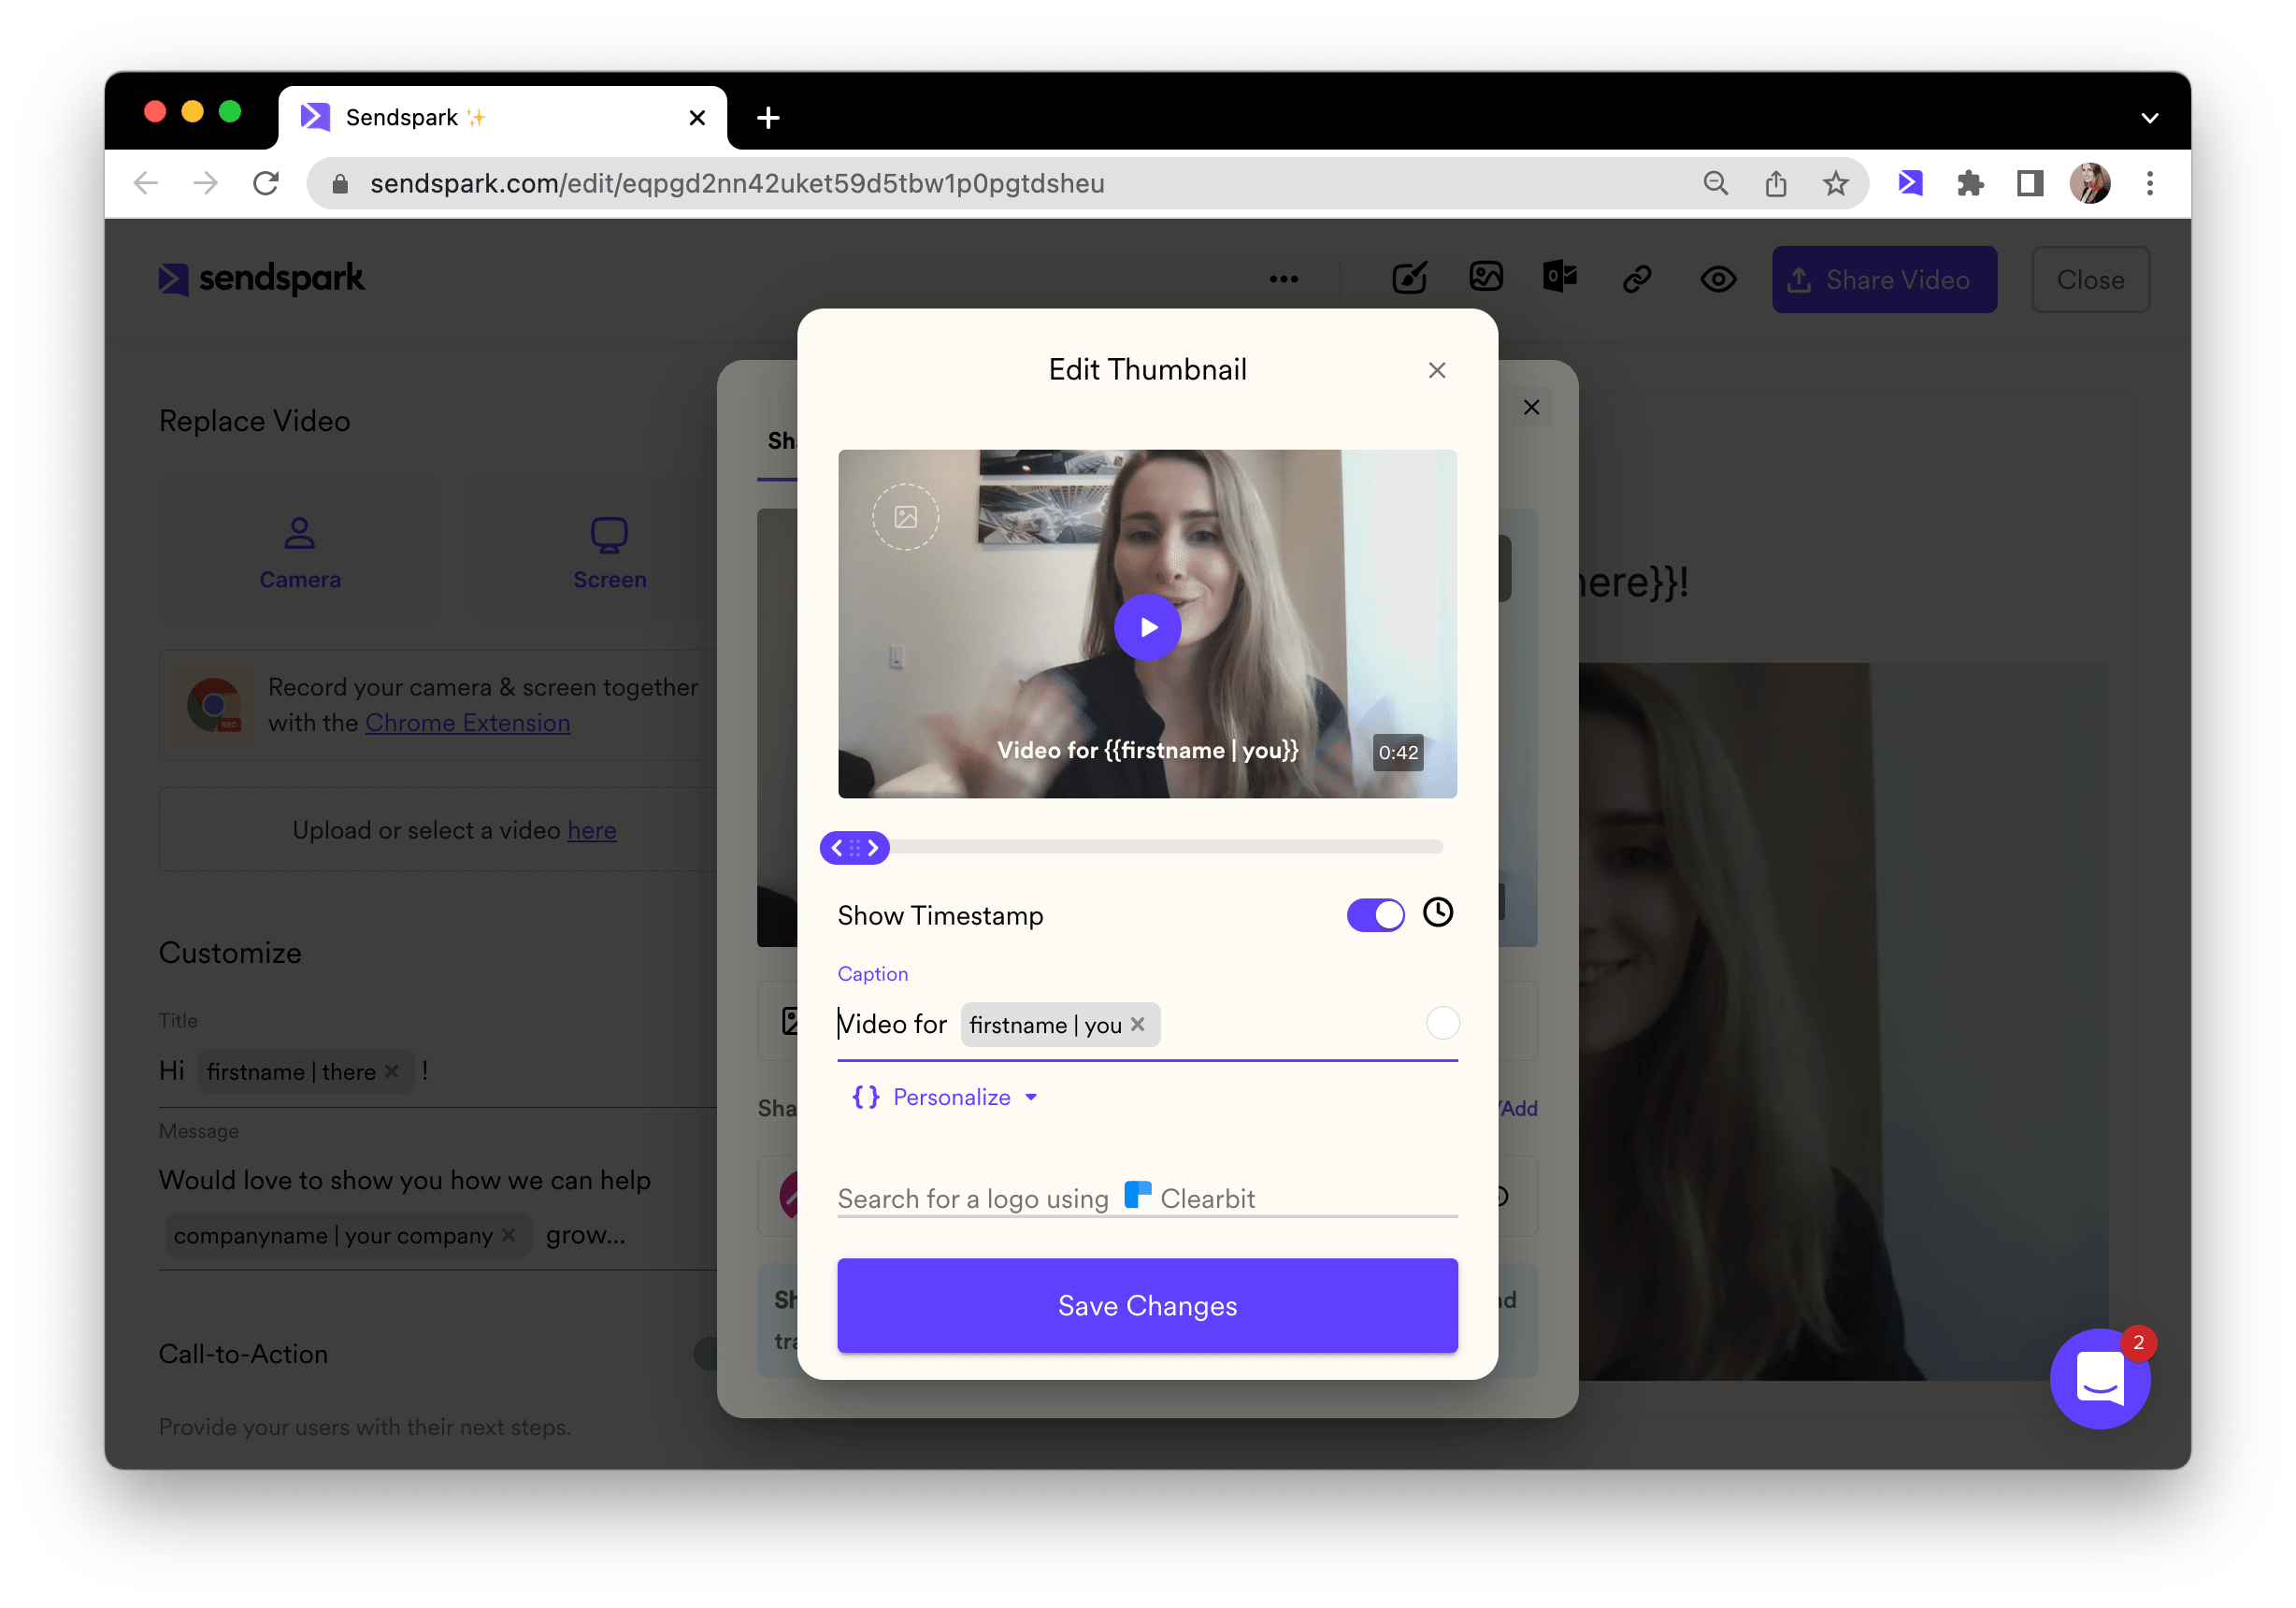Open the Personalize dropdown

[946, 1097]
